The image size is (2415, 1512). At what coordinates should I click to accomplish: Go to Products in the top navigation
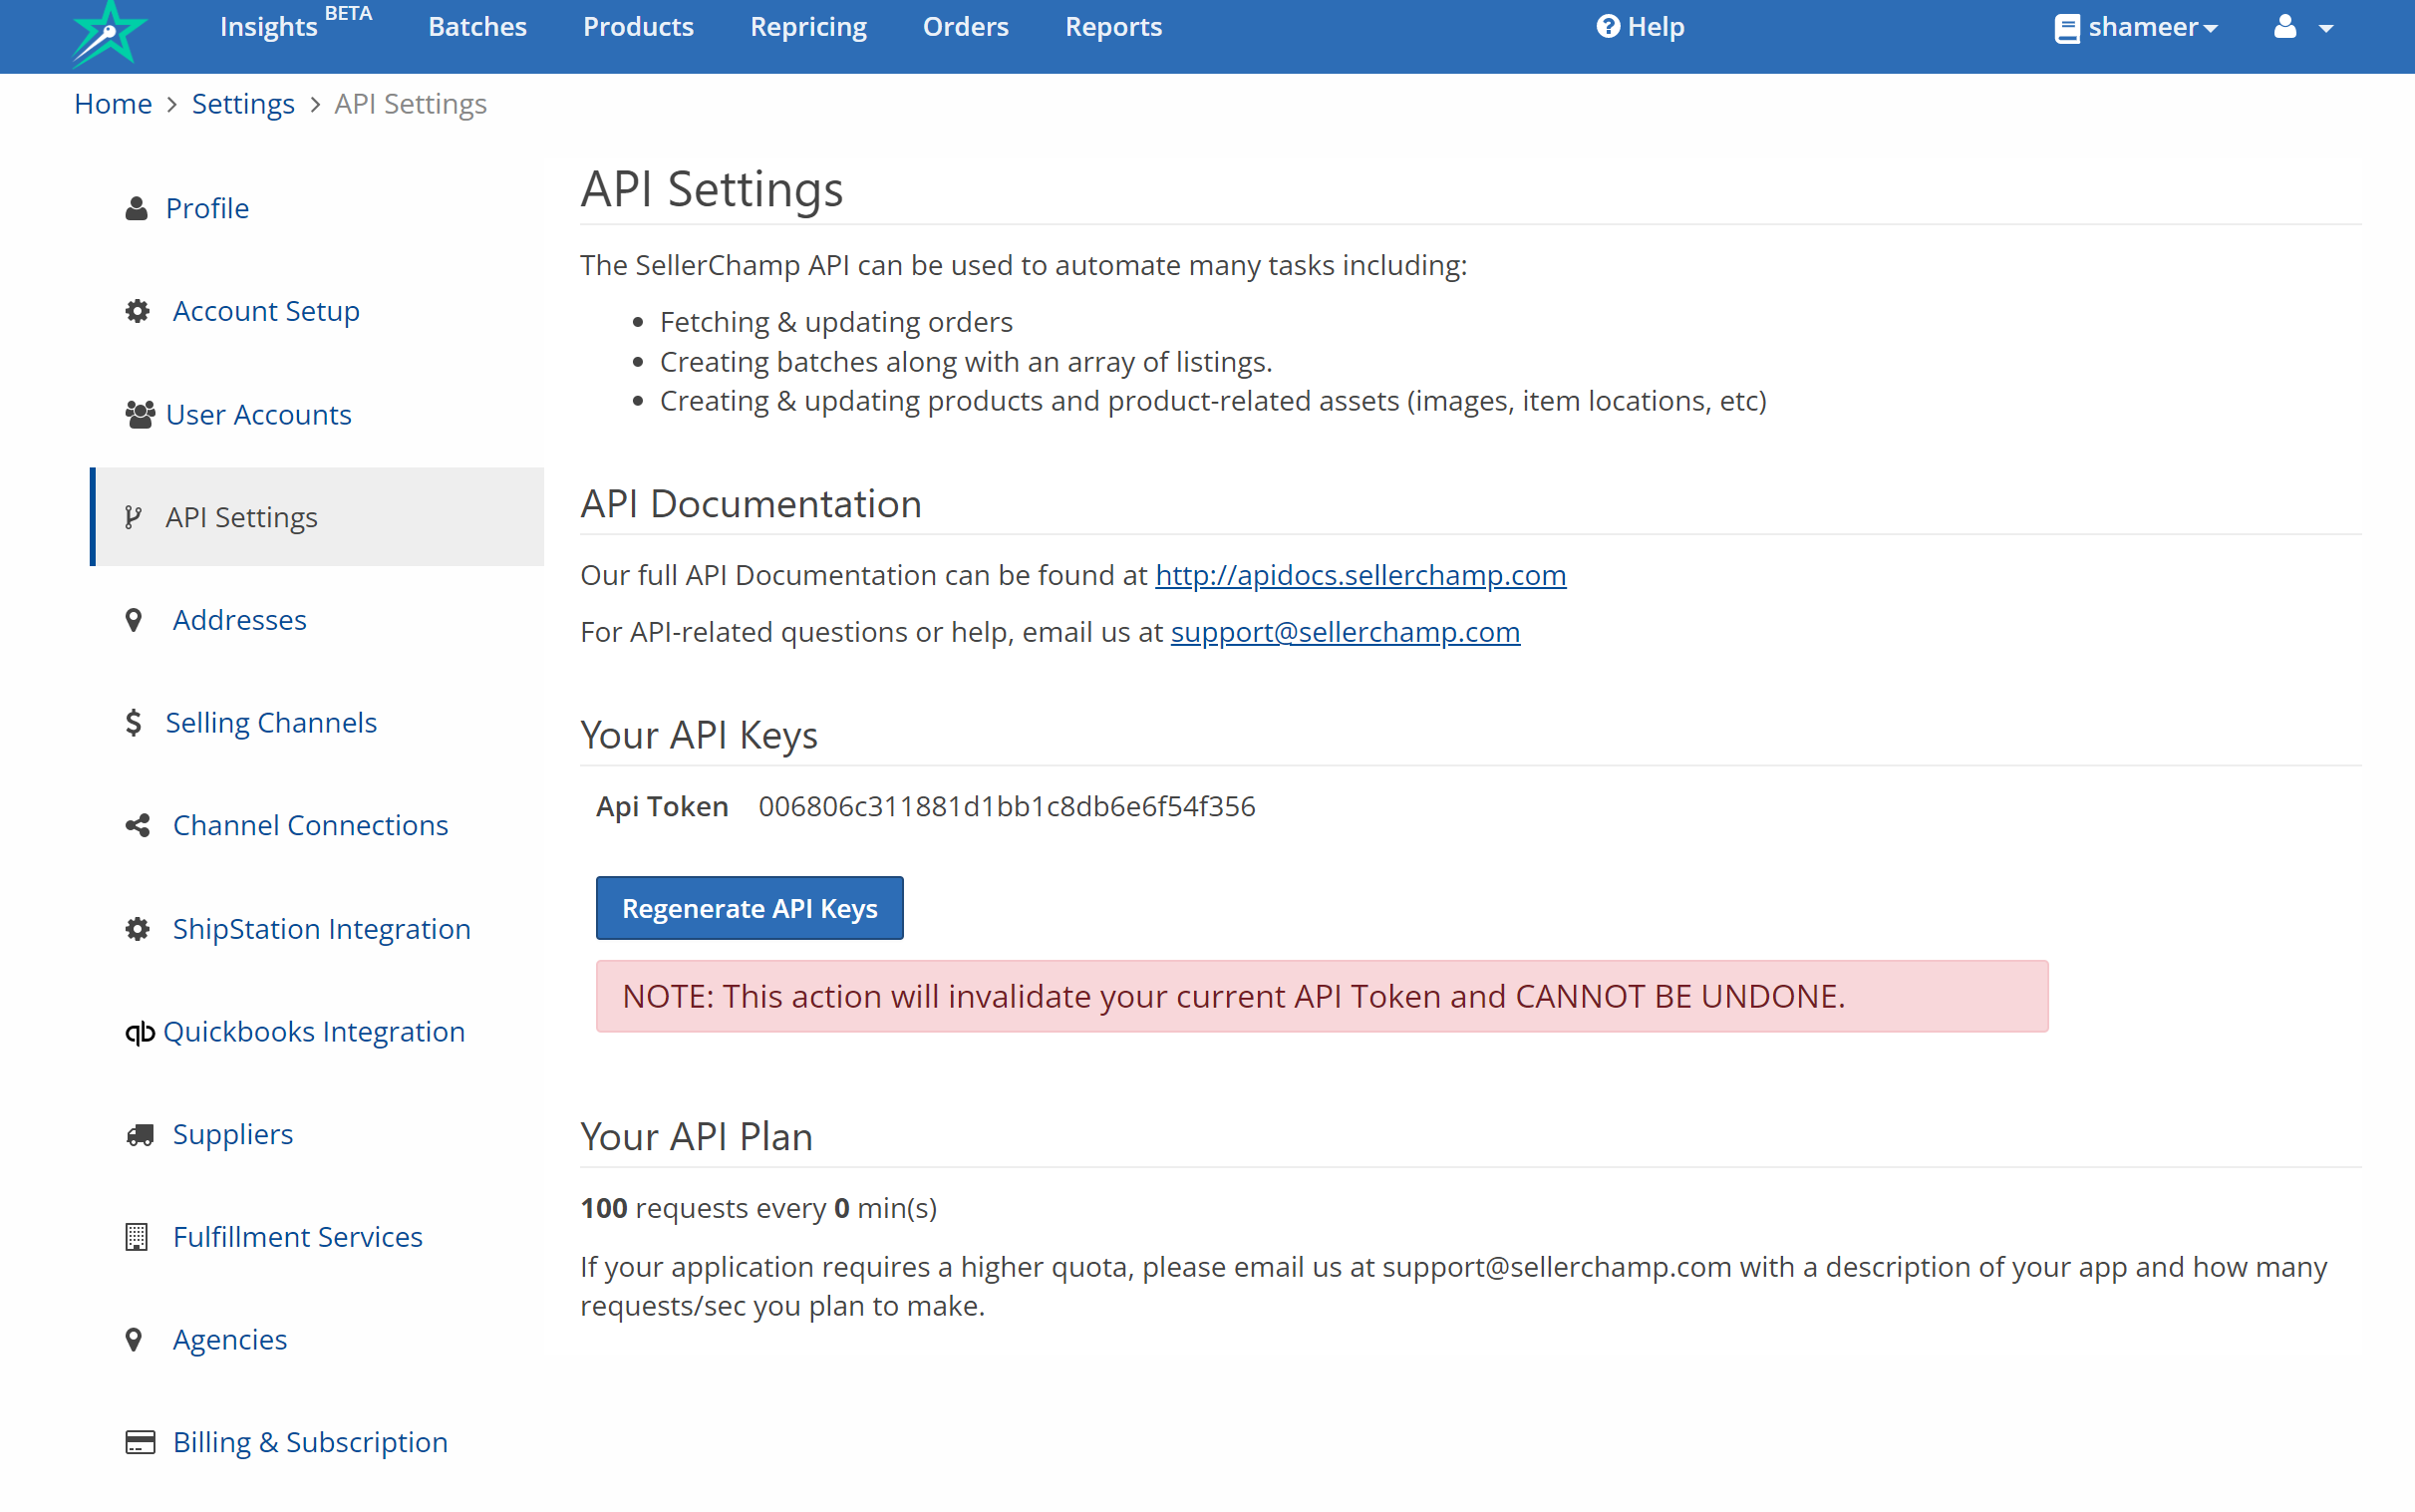pyautogui.click(x=638, y=27)
